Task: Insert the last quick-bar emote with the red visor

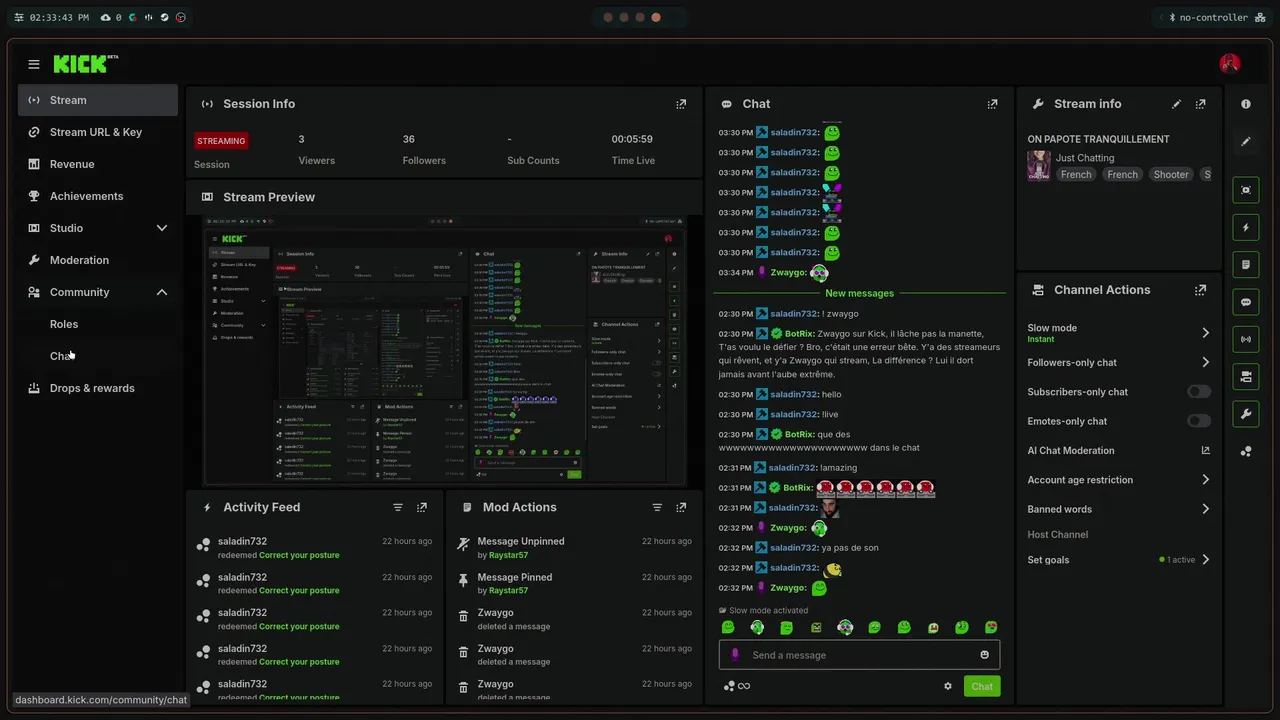Action: pos(991,627)
